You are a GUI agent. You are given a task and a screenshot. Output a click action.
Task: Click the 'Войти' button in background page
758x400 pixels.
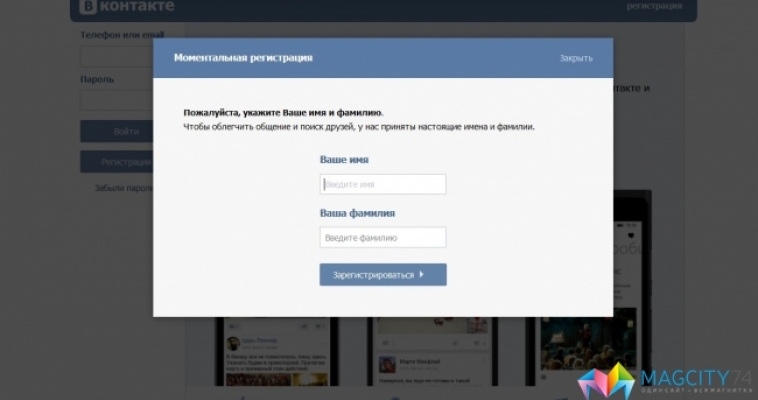117,131
